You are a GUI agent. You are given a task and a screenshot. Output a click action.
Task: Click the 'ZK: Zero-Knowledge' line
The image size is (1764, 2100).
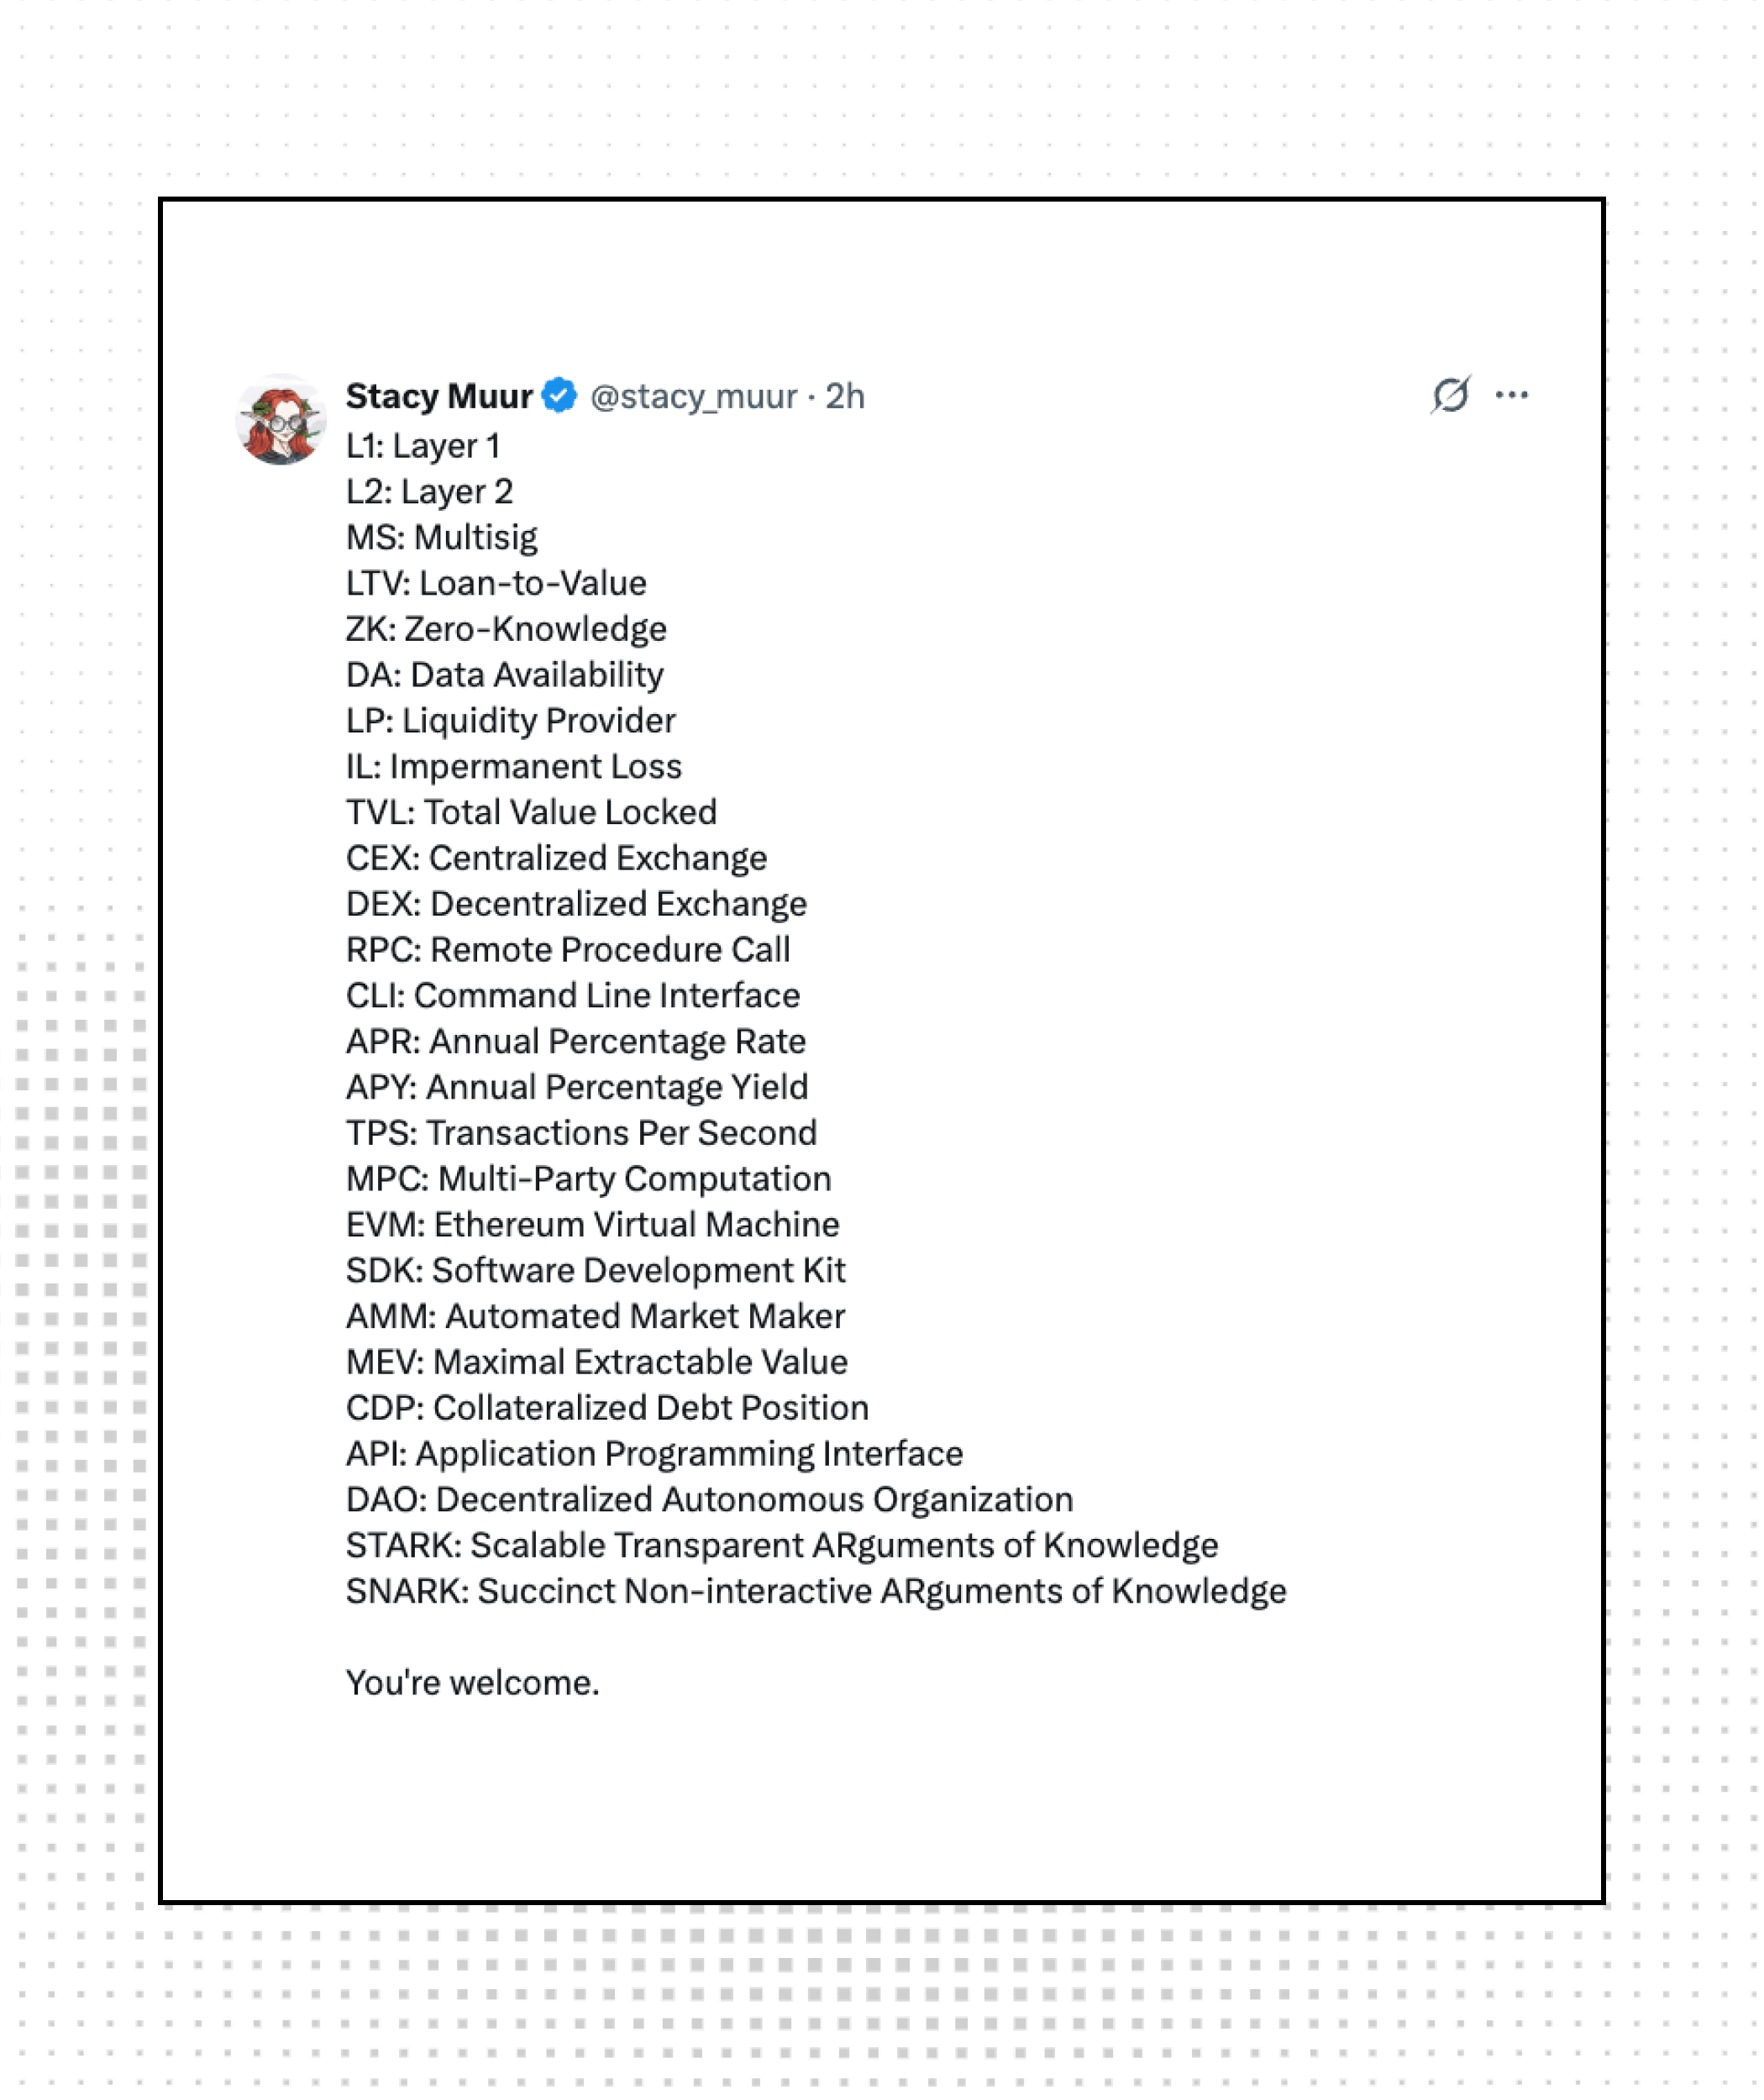pos(506,629)
